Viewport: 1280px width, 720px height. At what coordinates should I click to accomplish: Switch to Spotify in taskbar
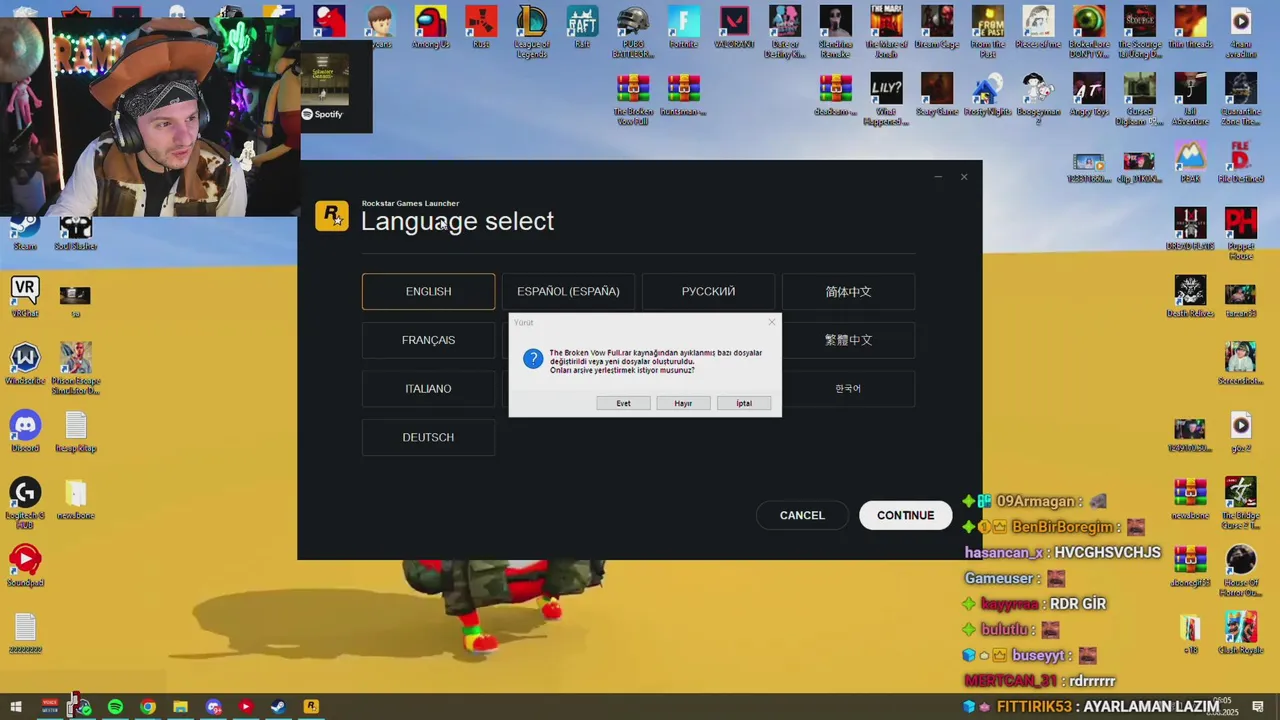point(115,707)
